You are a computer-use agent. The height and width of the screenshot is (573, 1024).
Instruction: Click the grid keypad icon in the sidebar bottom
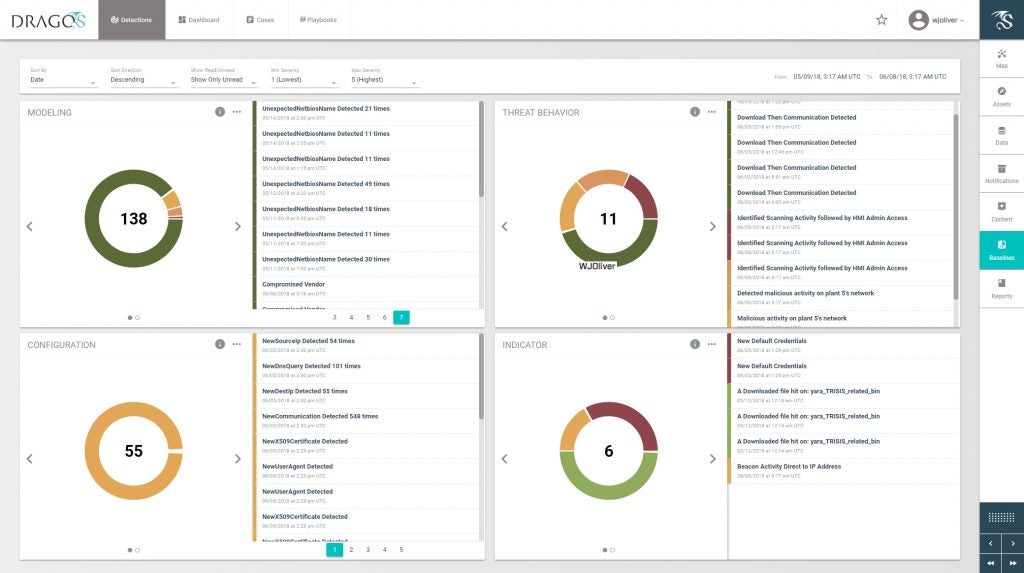(1001, 517)
